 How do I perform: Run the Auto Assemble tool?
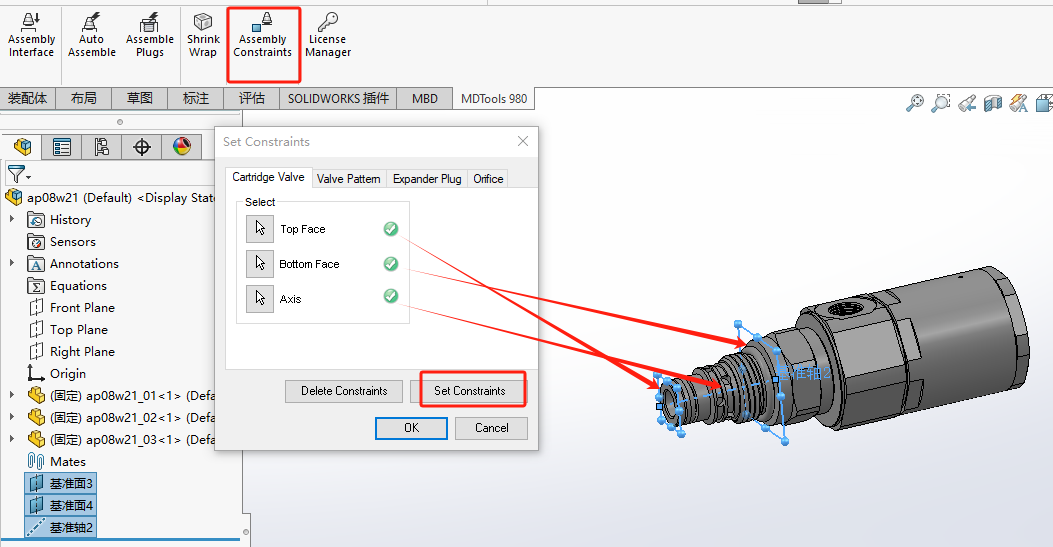(91, 36)
